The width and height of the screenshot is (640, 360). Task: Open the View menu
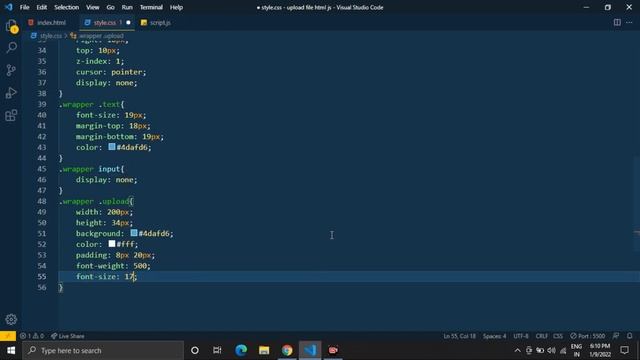(x=93, y=7)
